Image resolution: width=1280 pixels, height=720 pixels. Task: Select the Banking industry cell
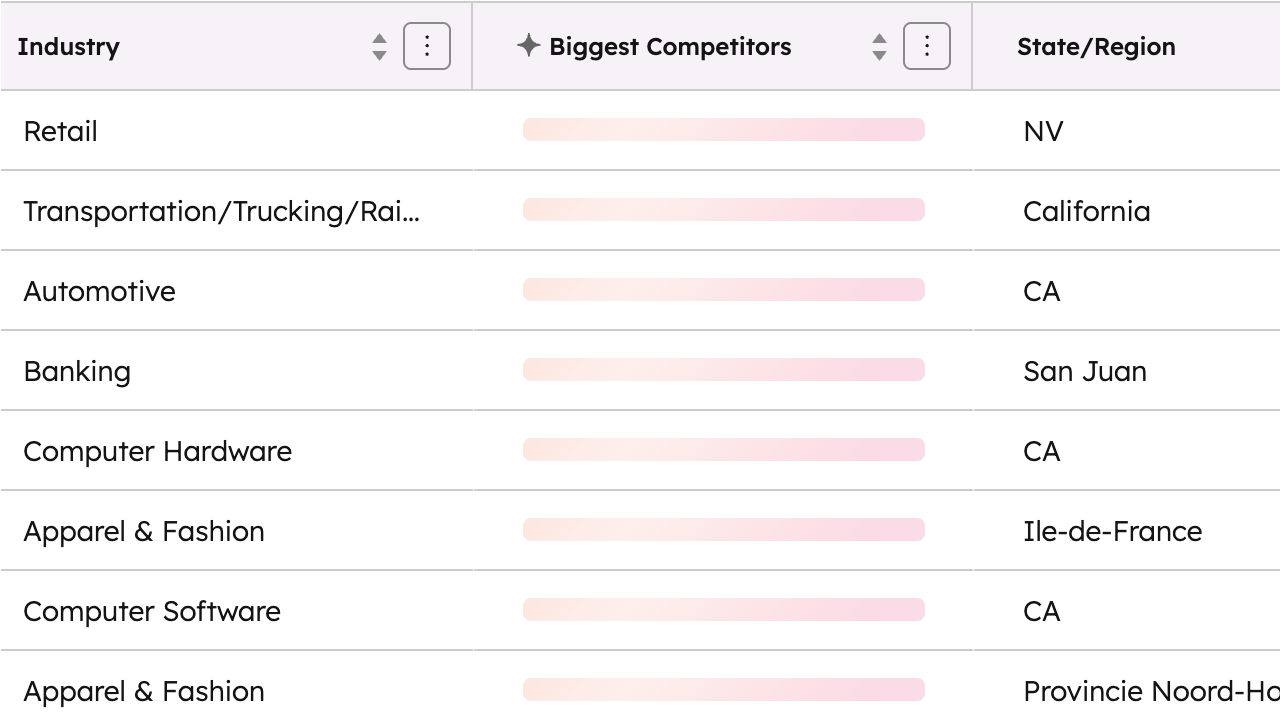[77, 371]
